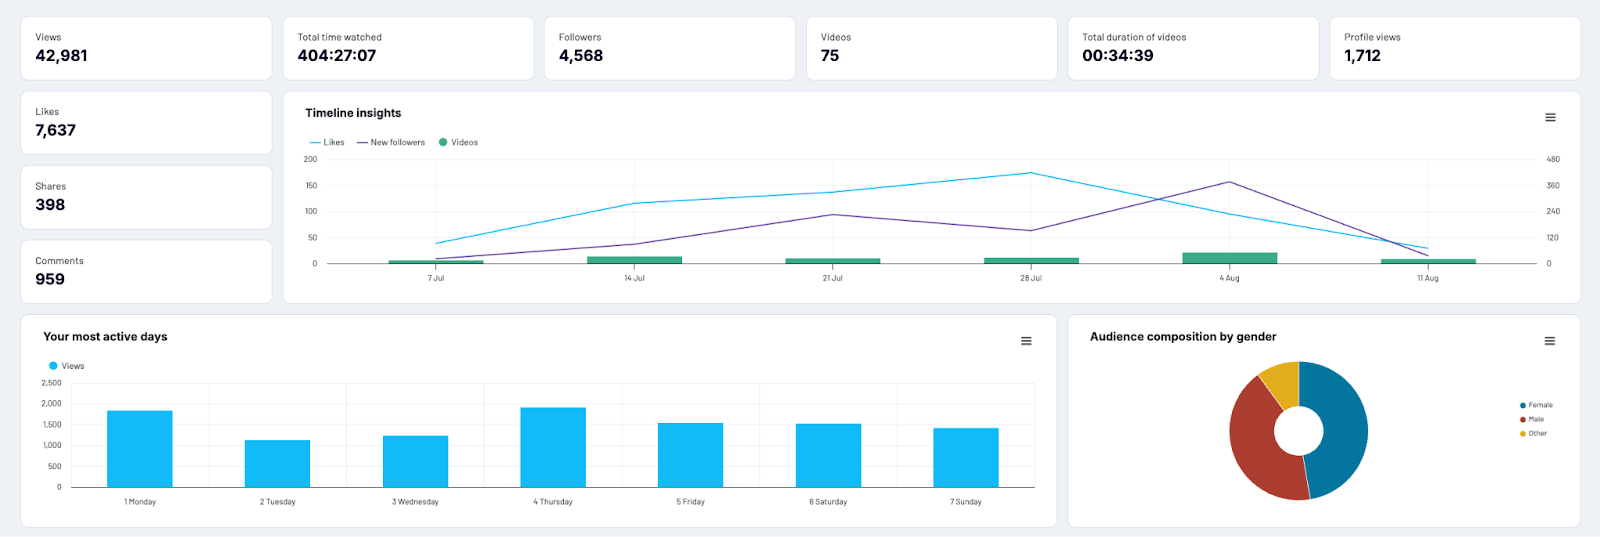This screenshot has width=1600, height=537.
Task: Open the Timeline insights chart menu
Action: click(1550, 118)
